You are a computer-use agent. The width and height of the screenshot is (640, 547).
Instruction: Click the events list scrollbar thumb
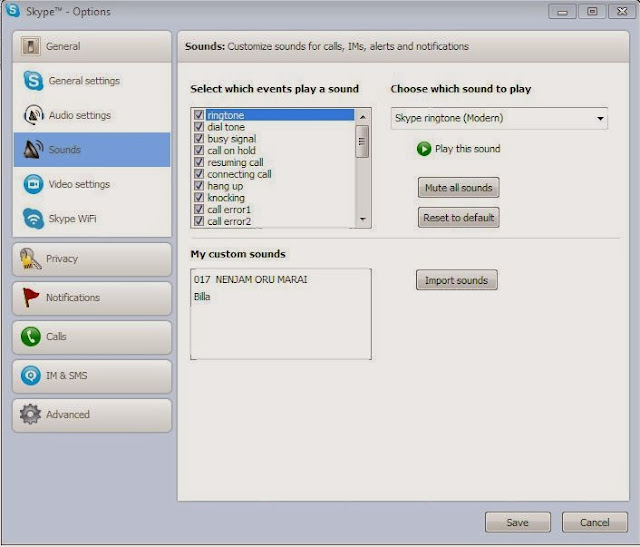tap(362, 141)
